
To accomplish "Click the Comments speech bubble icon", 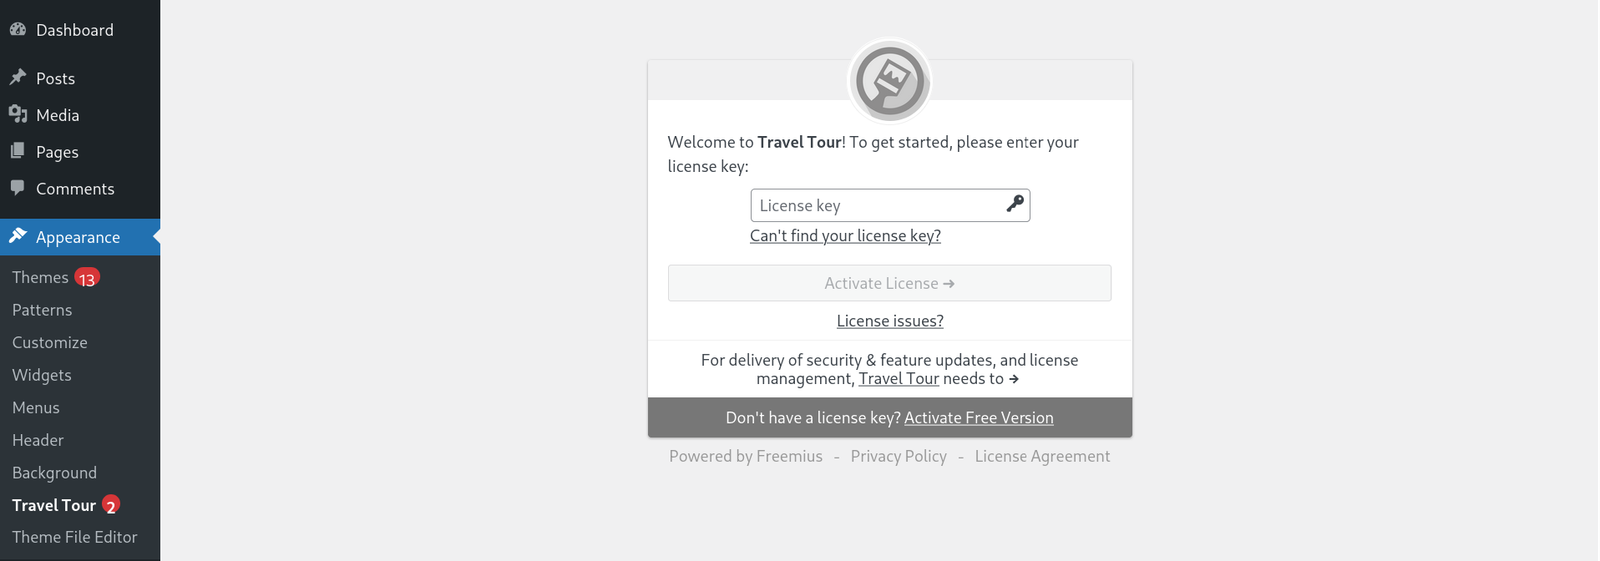I will tap(18, 188).
